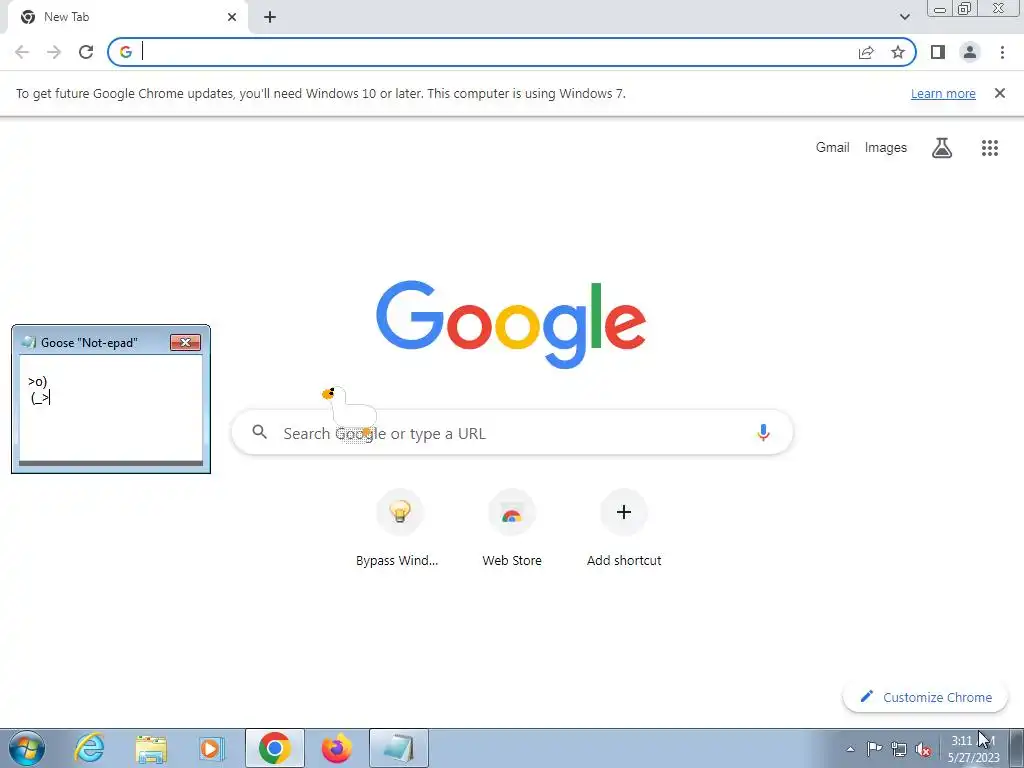The height and width of the screenshot is (768, 1024).
Task: Start voice search with microphone
Action: pyautogui.click(x=763, y=432)
